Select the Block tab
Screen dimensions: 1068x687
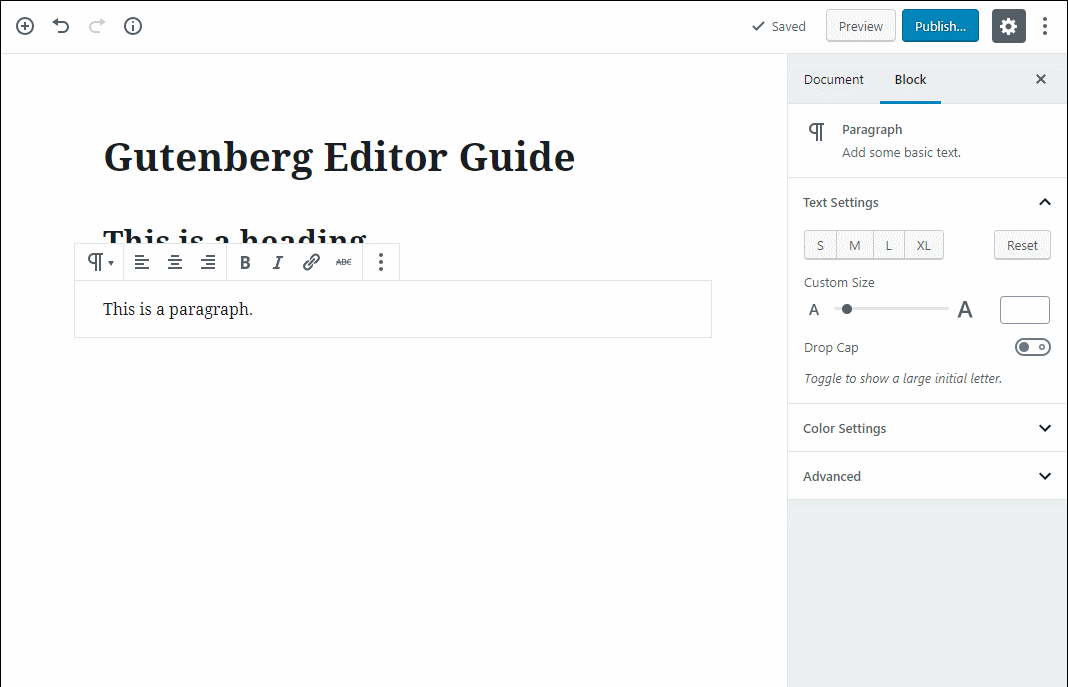[x=910, y=80]
